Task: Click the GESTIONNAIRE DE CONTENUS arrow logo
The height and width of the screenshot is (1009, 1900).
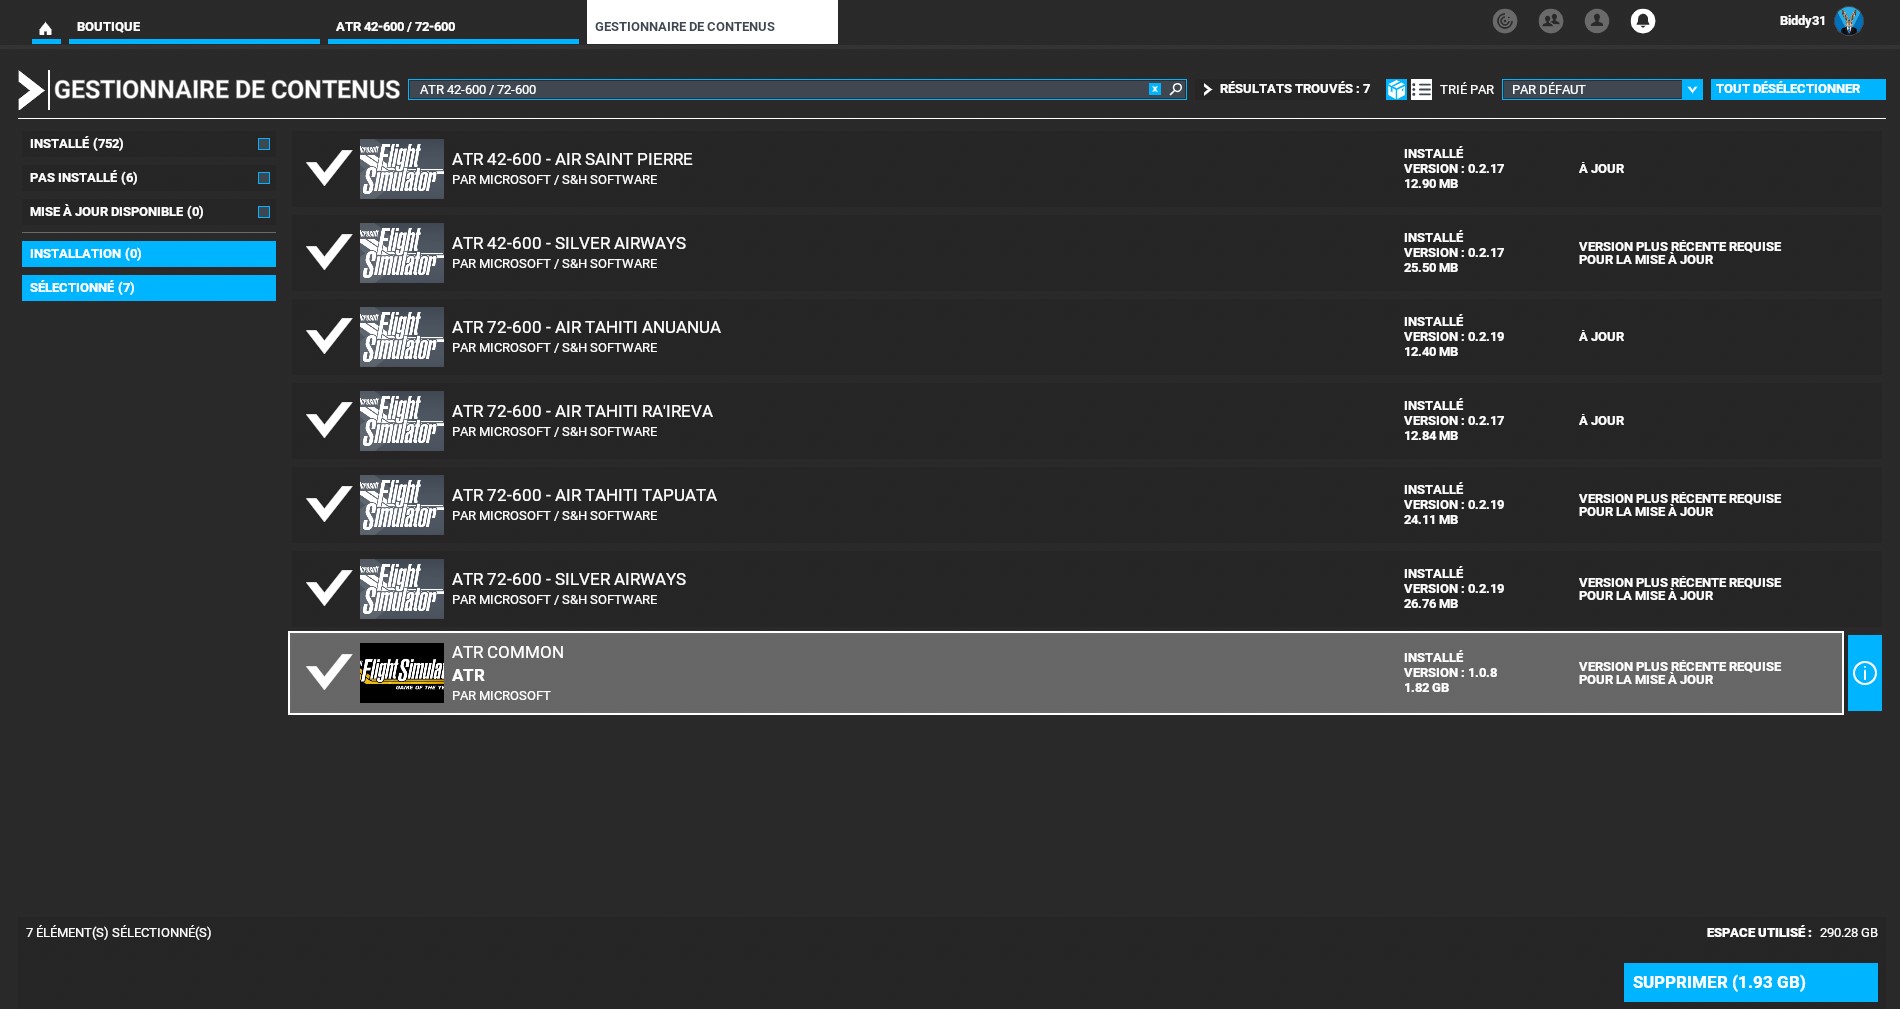Action: click(x=31, y=90)
